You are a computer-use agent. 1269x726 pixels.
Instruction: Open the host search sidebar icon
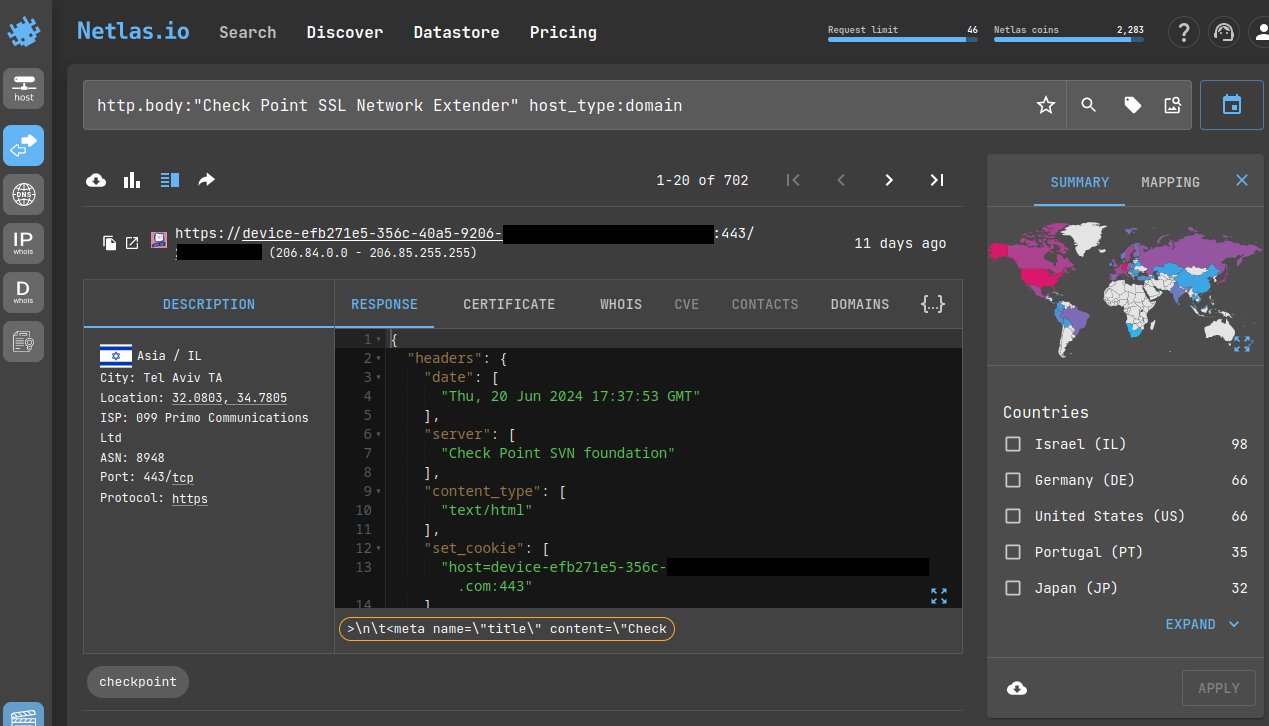point(24,88)
